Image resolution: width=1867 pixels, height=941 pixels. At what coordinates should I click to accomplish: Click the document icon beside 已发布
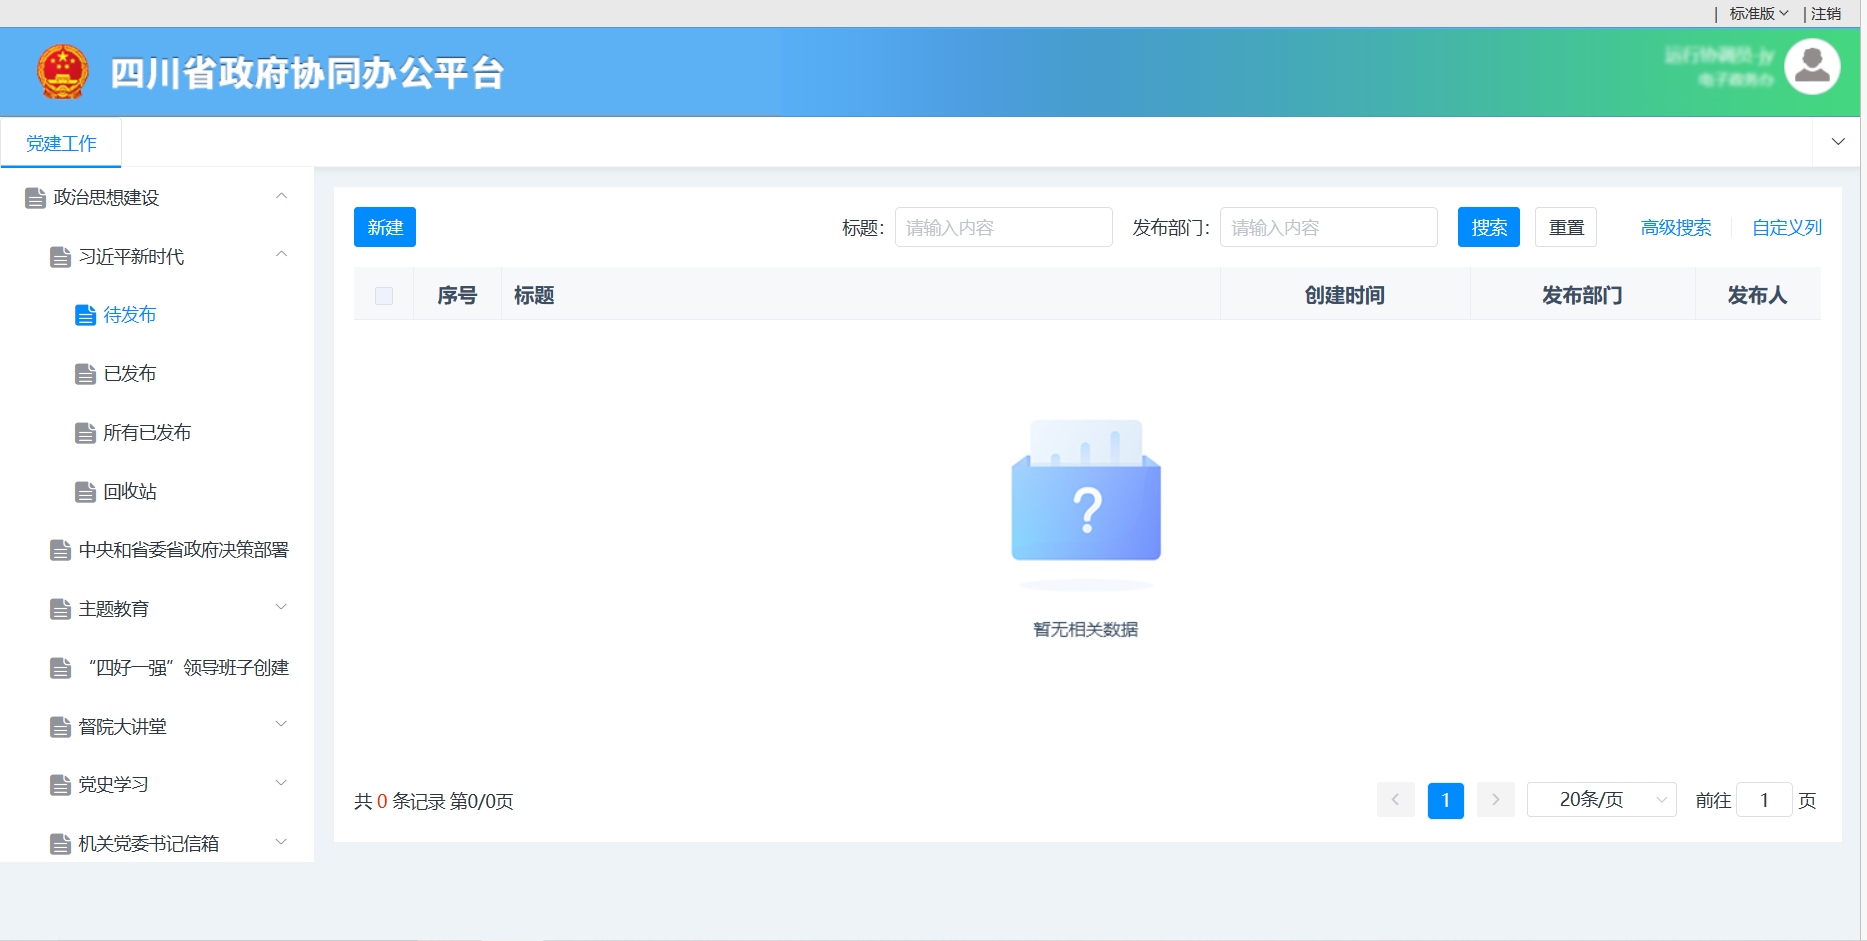85,375
